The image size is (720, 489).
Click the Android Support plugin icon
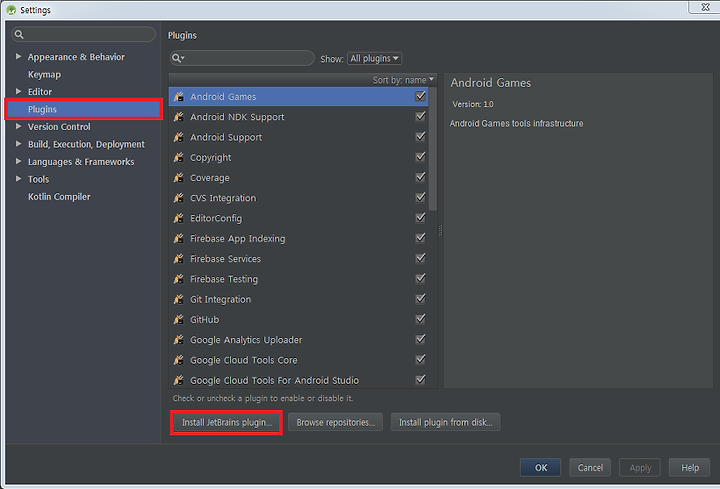click(x=179, y=137)
